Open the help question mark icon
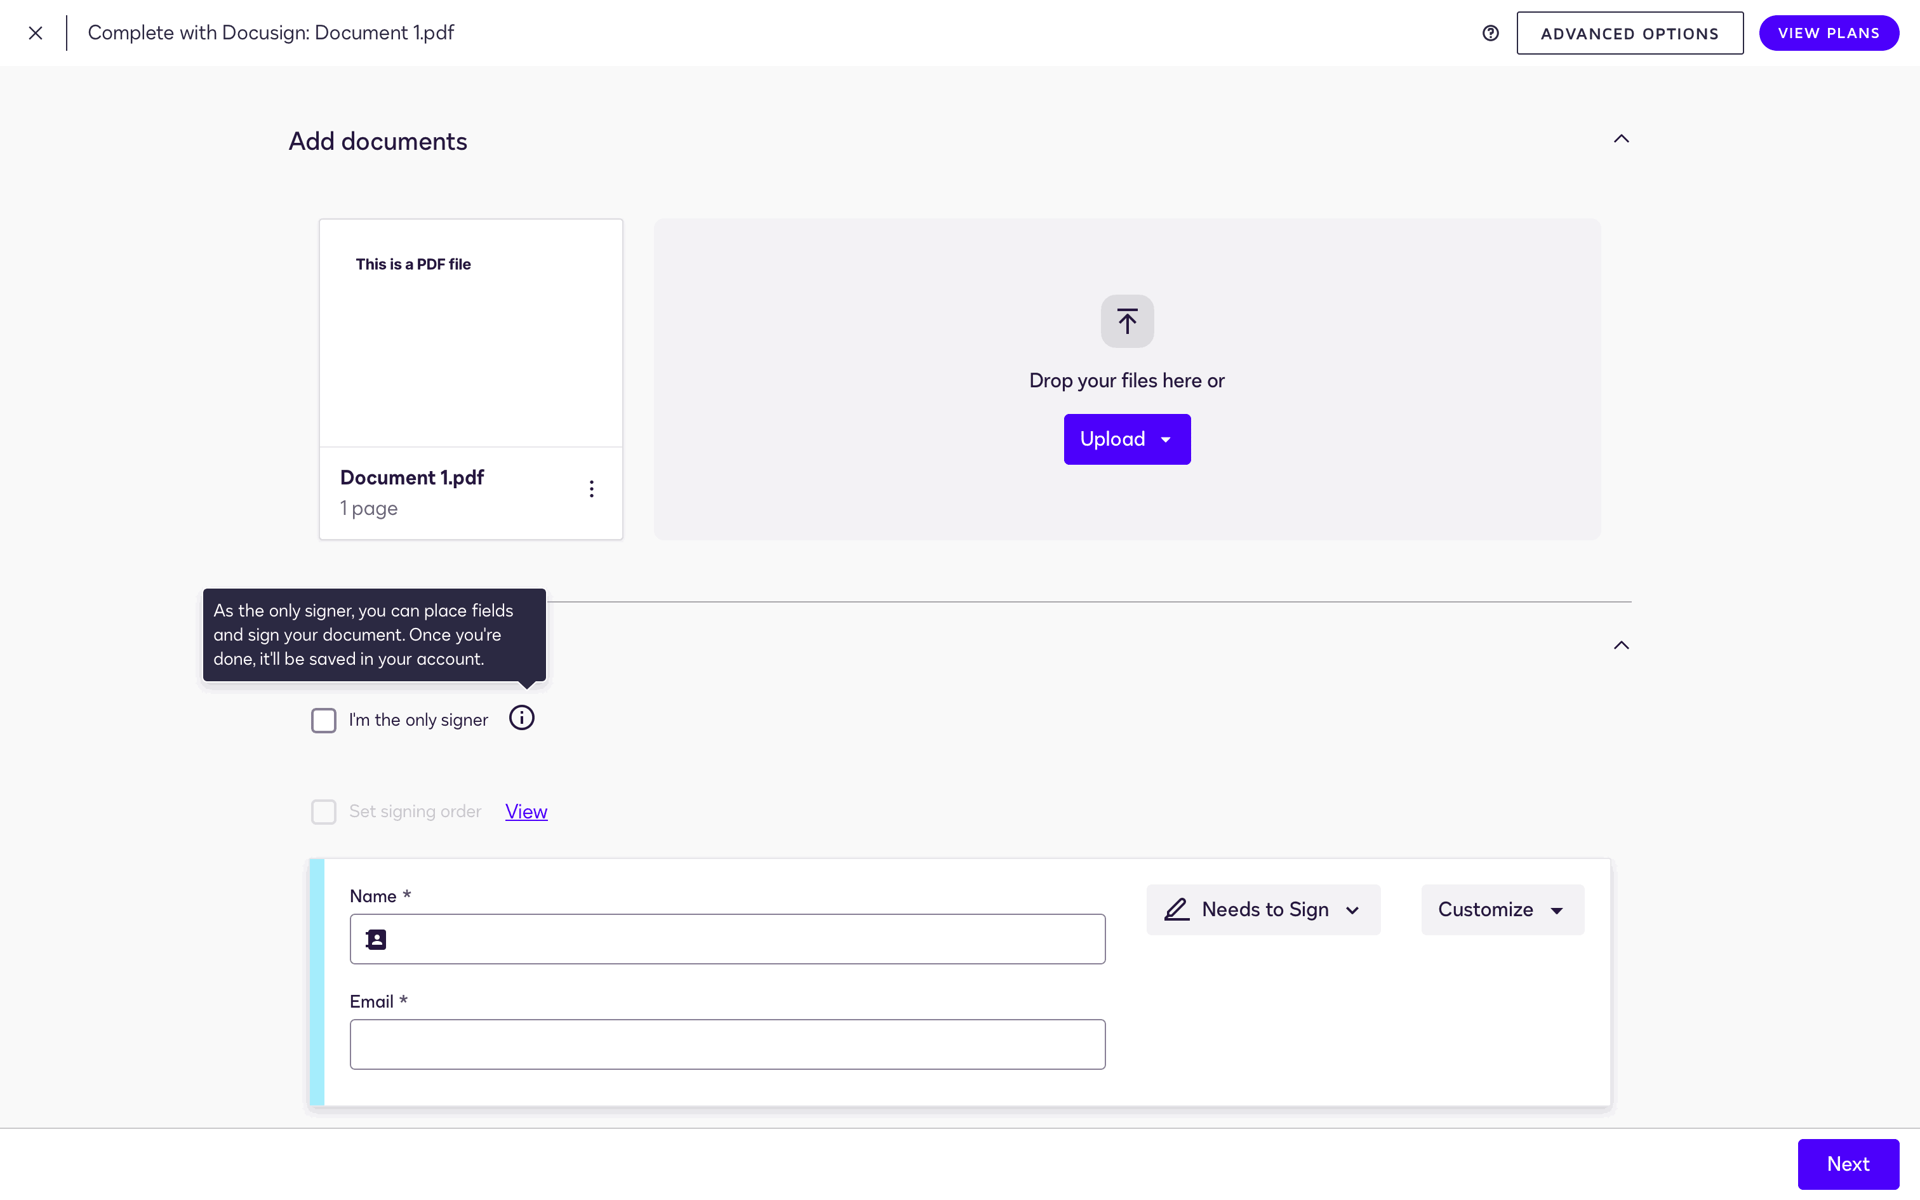 coord(1490,33)
